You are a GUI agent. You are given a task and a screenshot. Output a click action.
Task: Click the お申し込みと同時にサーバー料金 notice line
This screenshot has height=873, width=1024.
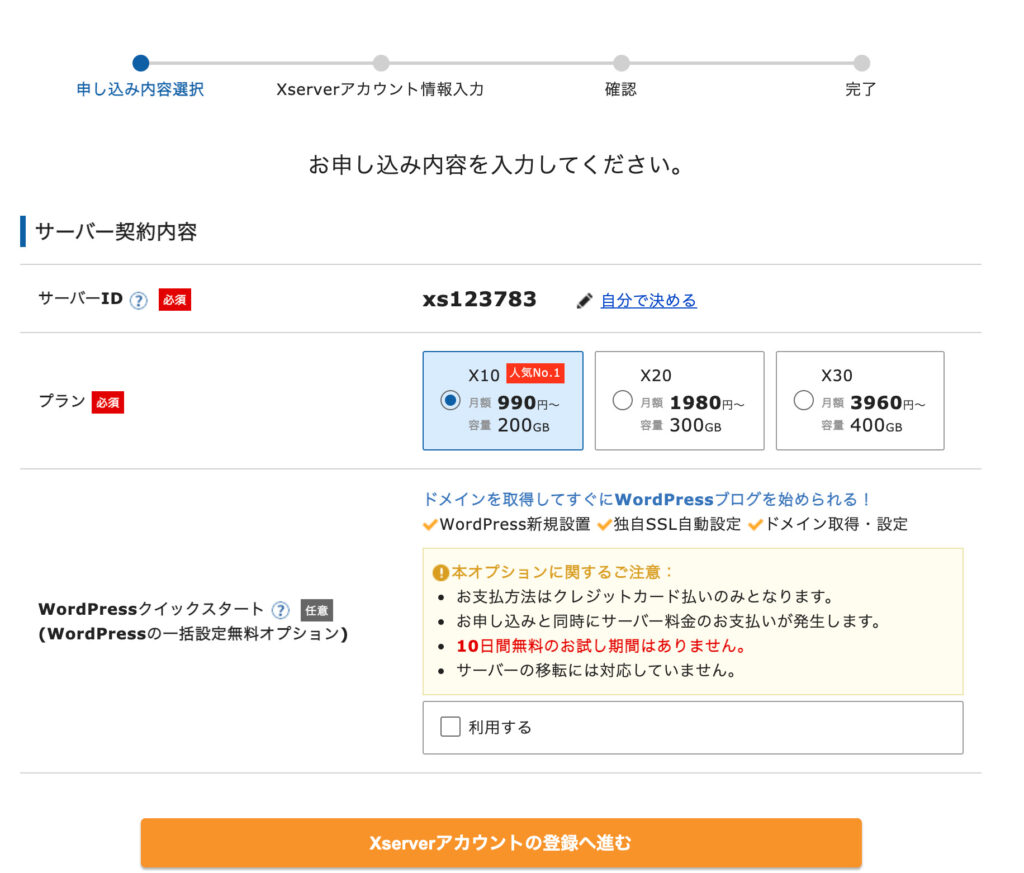click(669, 621)
